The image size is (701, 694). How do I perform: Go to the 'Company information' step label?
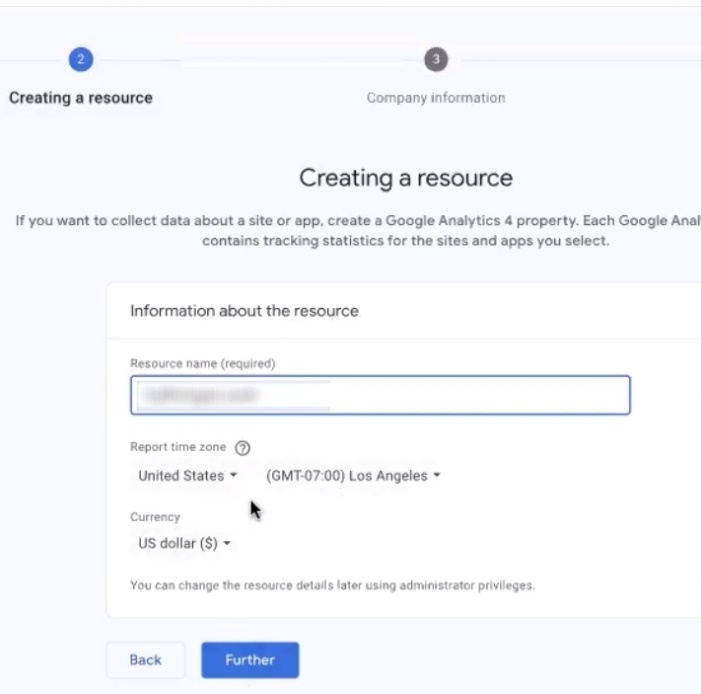point(435,98)
